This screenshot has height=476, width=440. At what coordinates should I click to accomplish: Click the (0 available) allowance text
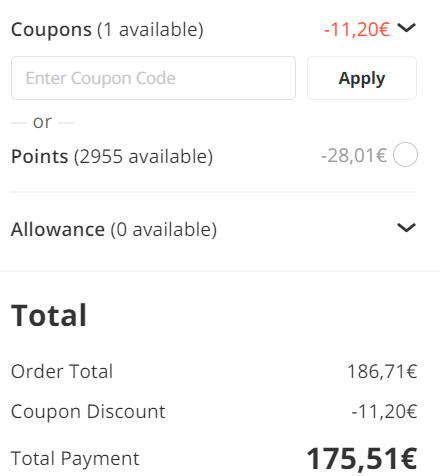coord(164,229)
